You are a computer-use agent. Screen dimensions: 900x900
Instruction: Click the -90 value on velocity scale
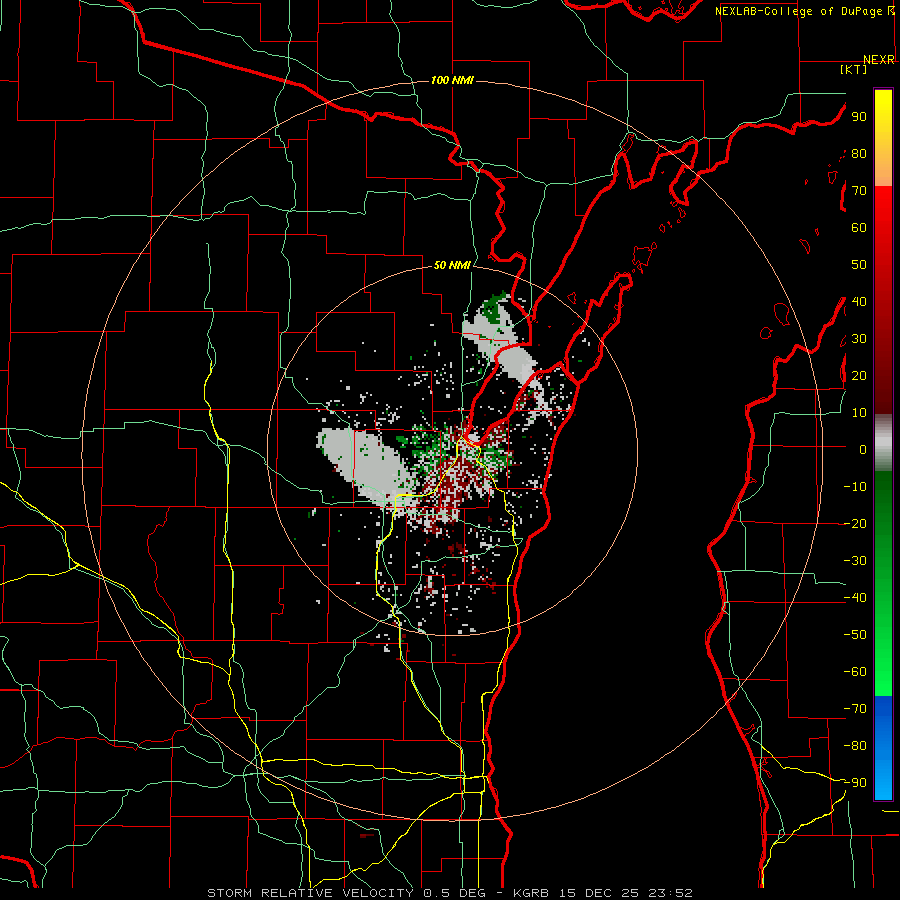coord(855,783)
